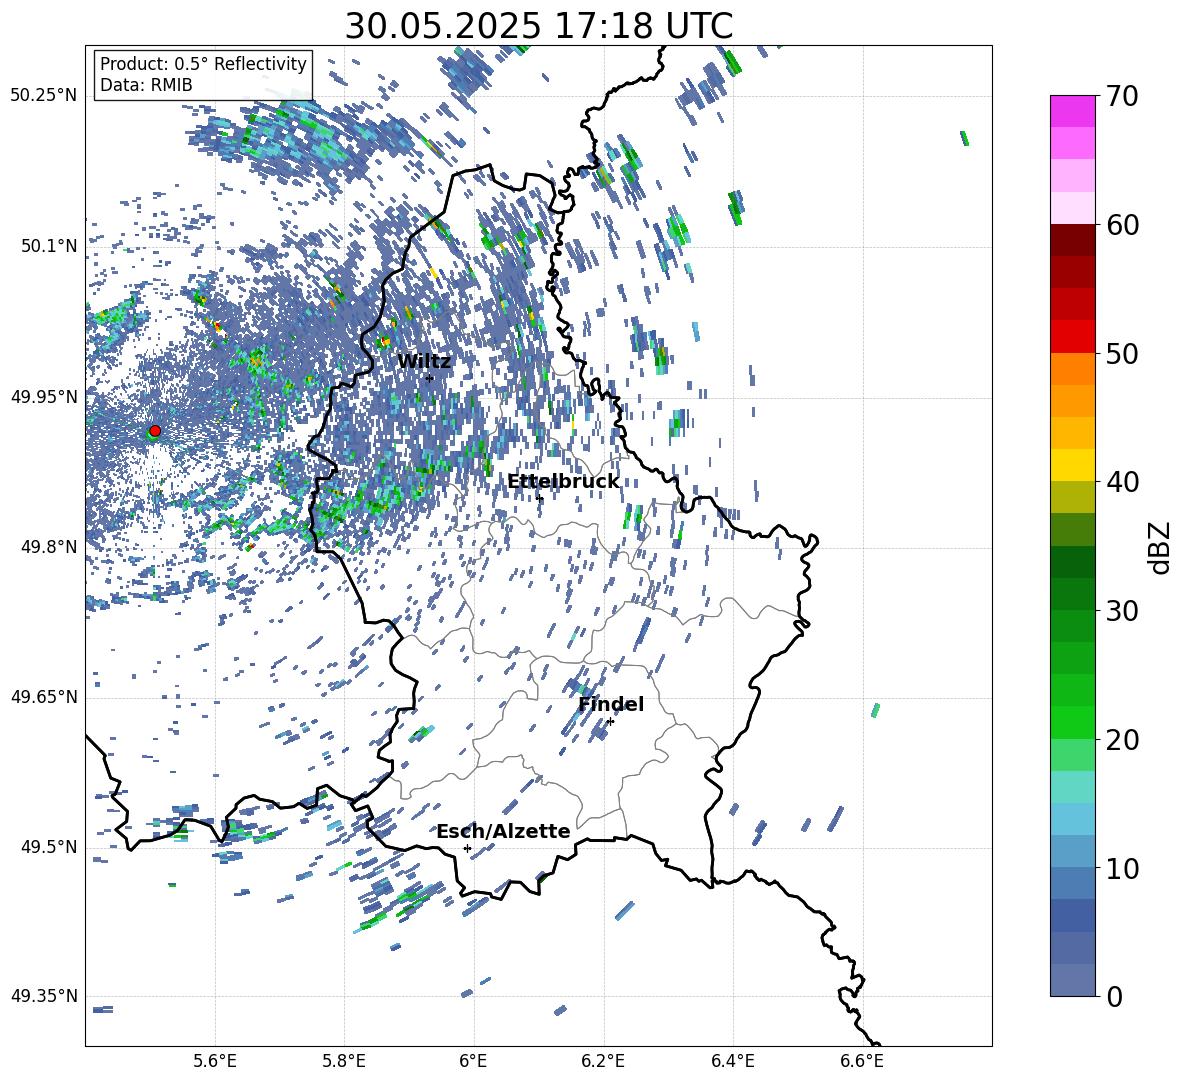Click the 49.65°N latitude label
Screen dimensions: 1184x1081
pos(44,697)
